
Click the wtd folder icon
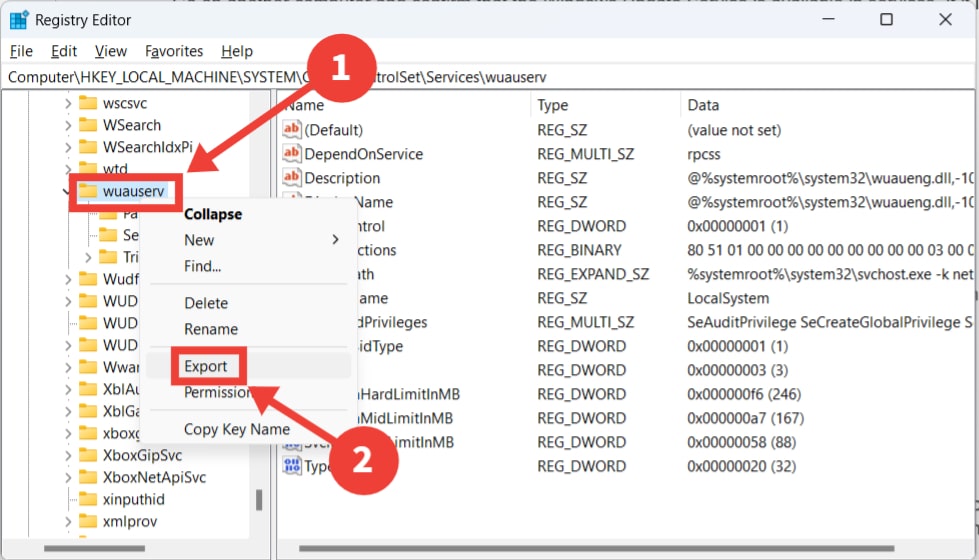pos(88,167)
